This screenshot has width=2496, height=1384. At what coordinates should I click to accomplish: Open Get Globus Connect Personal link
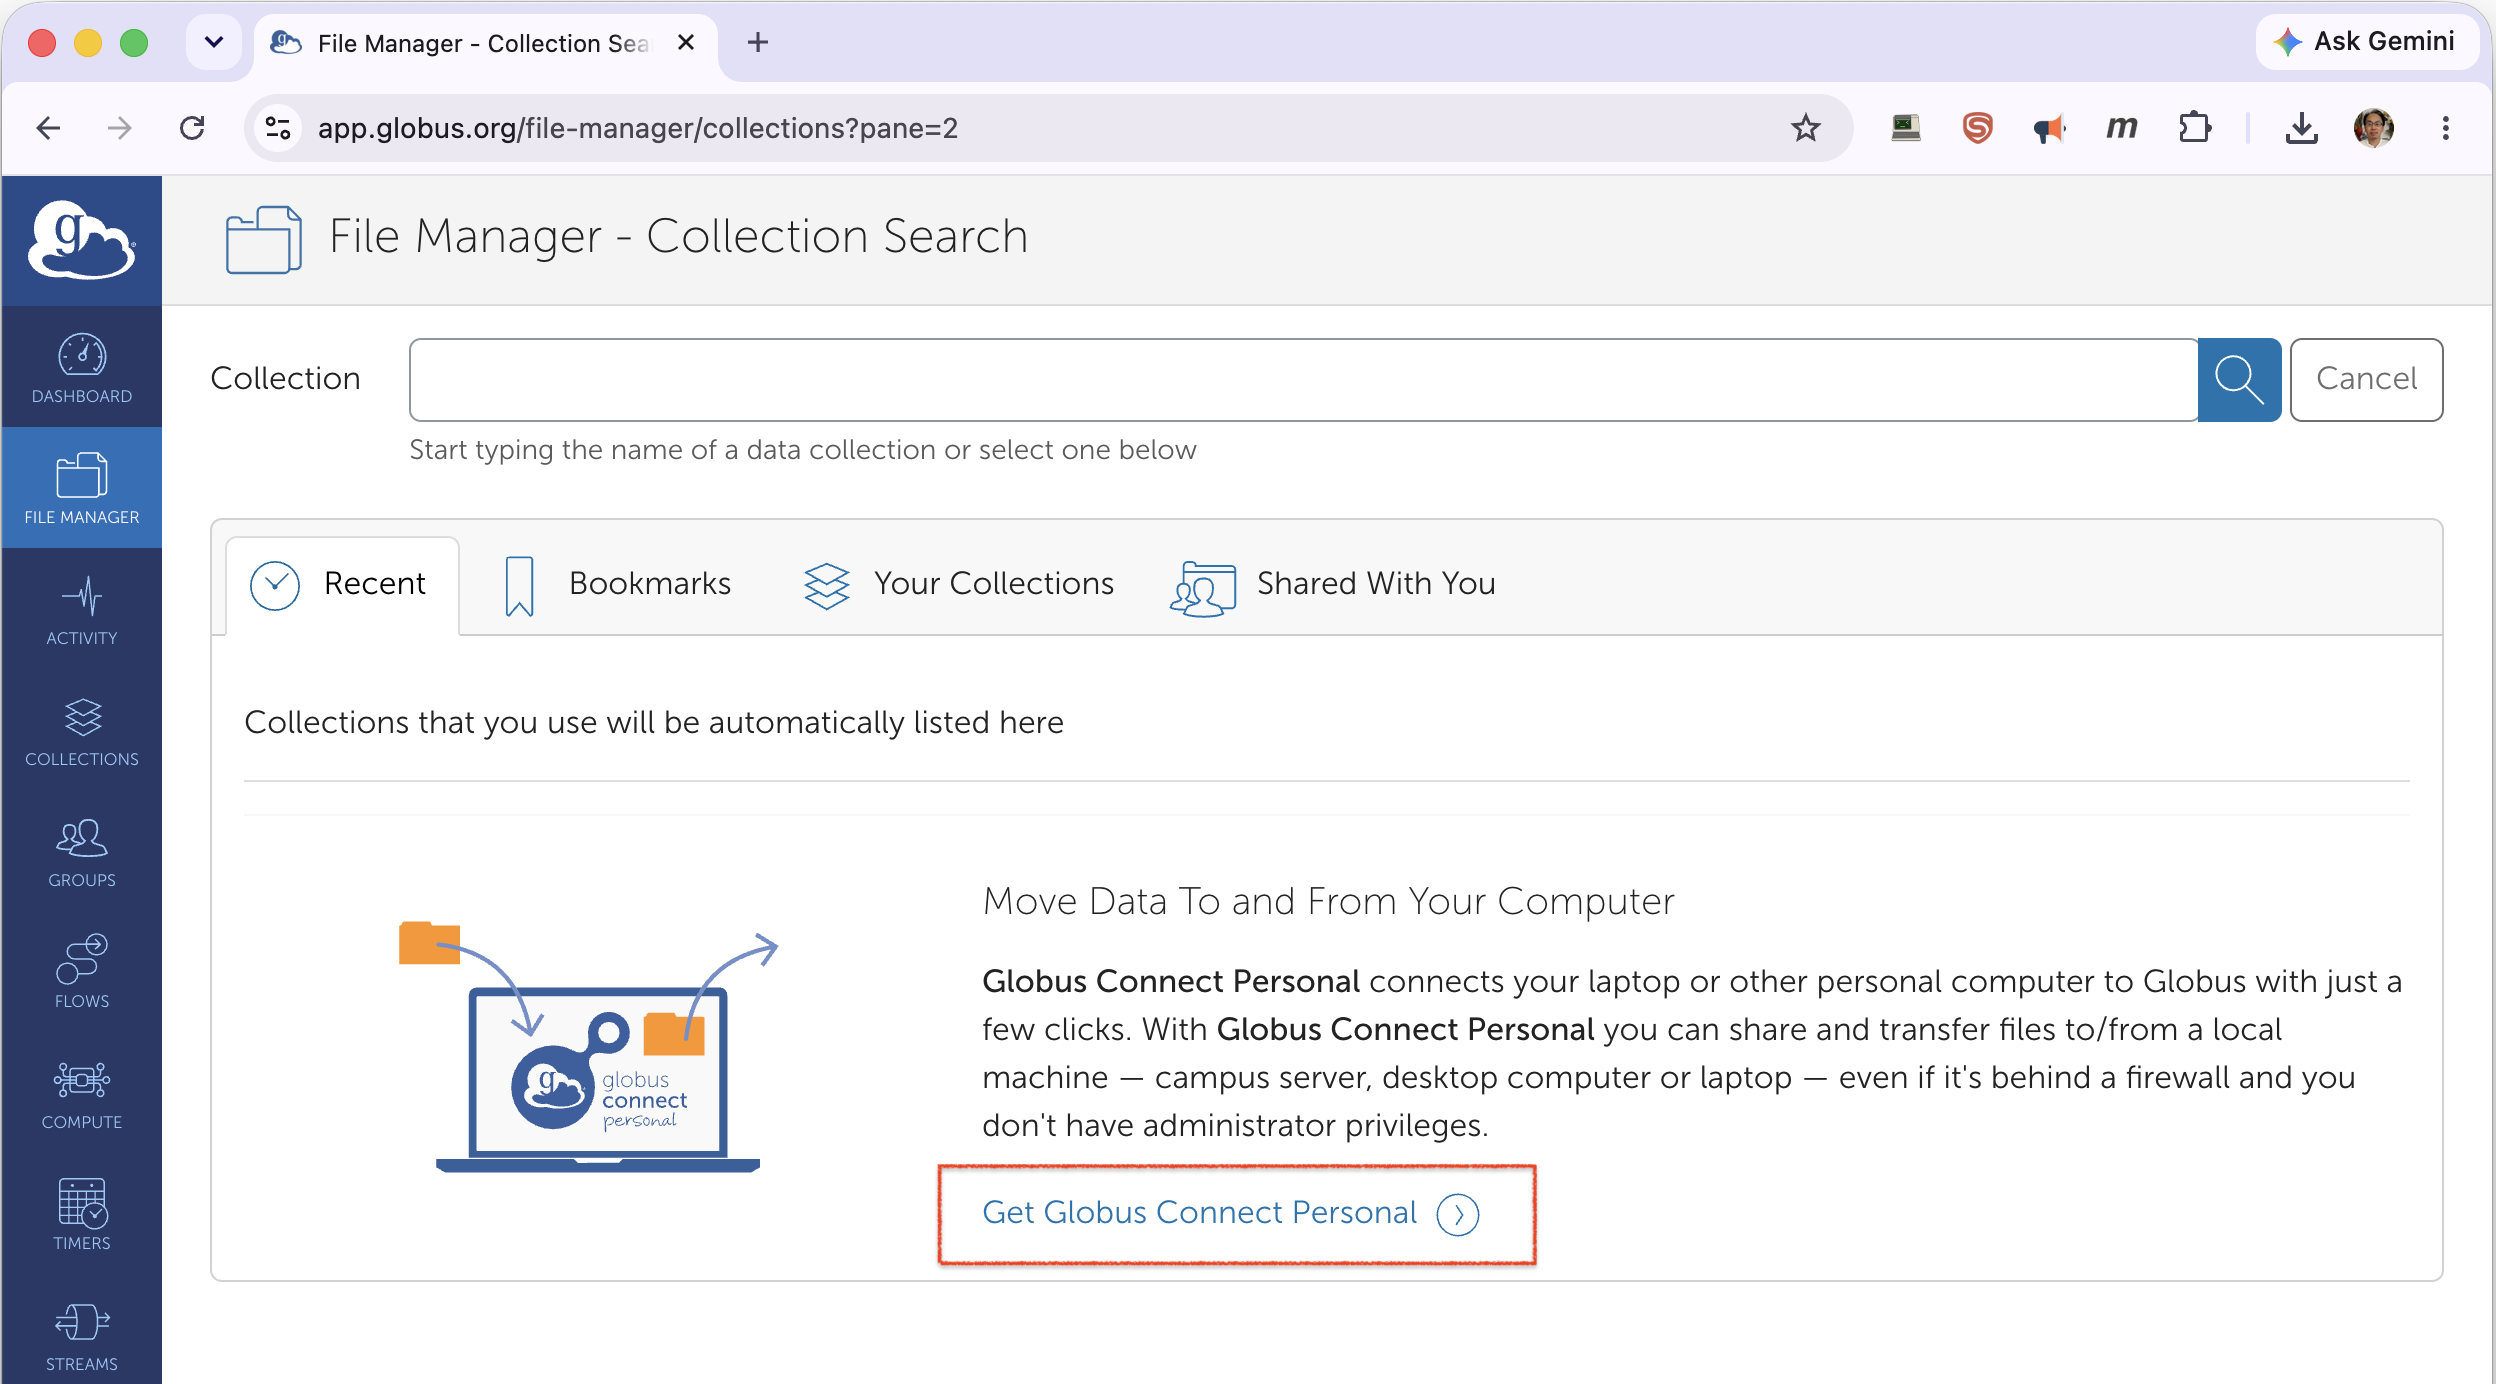1231,1213
